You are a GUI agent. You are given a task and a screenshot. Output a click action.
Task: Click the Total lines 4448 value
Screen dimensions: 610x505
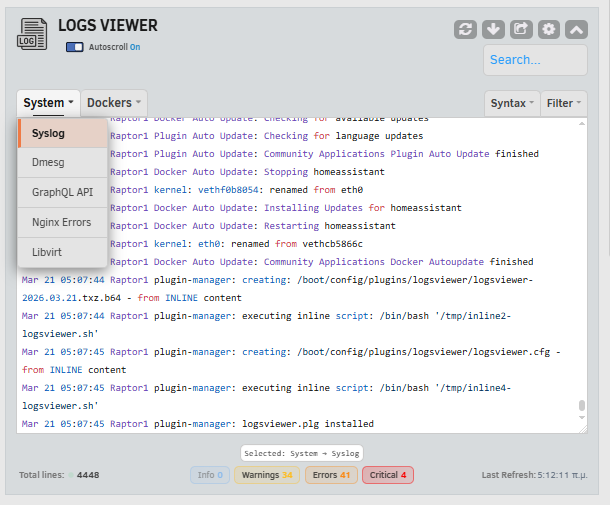(x=88, y=475)
